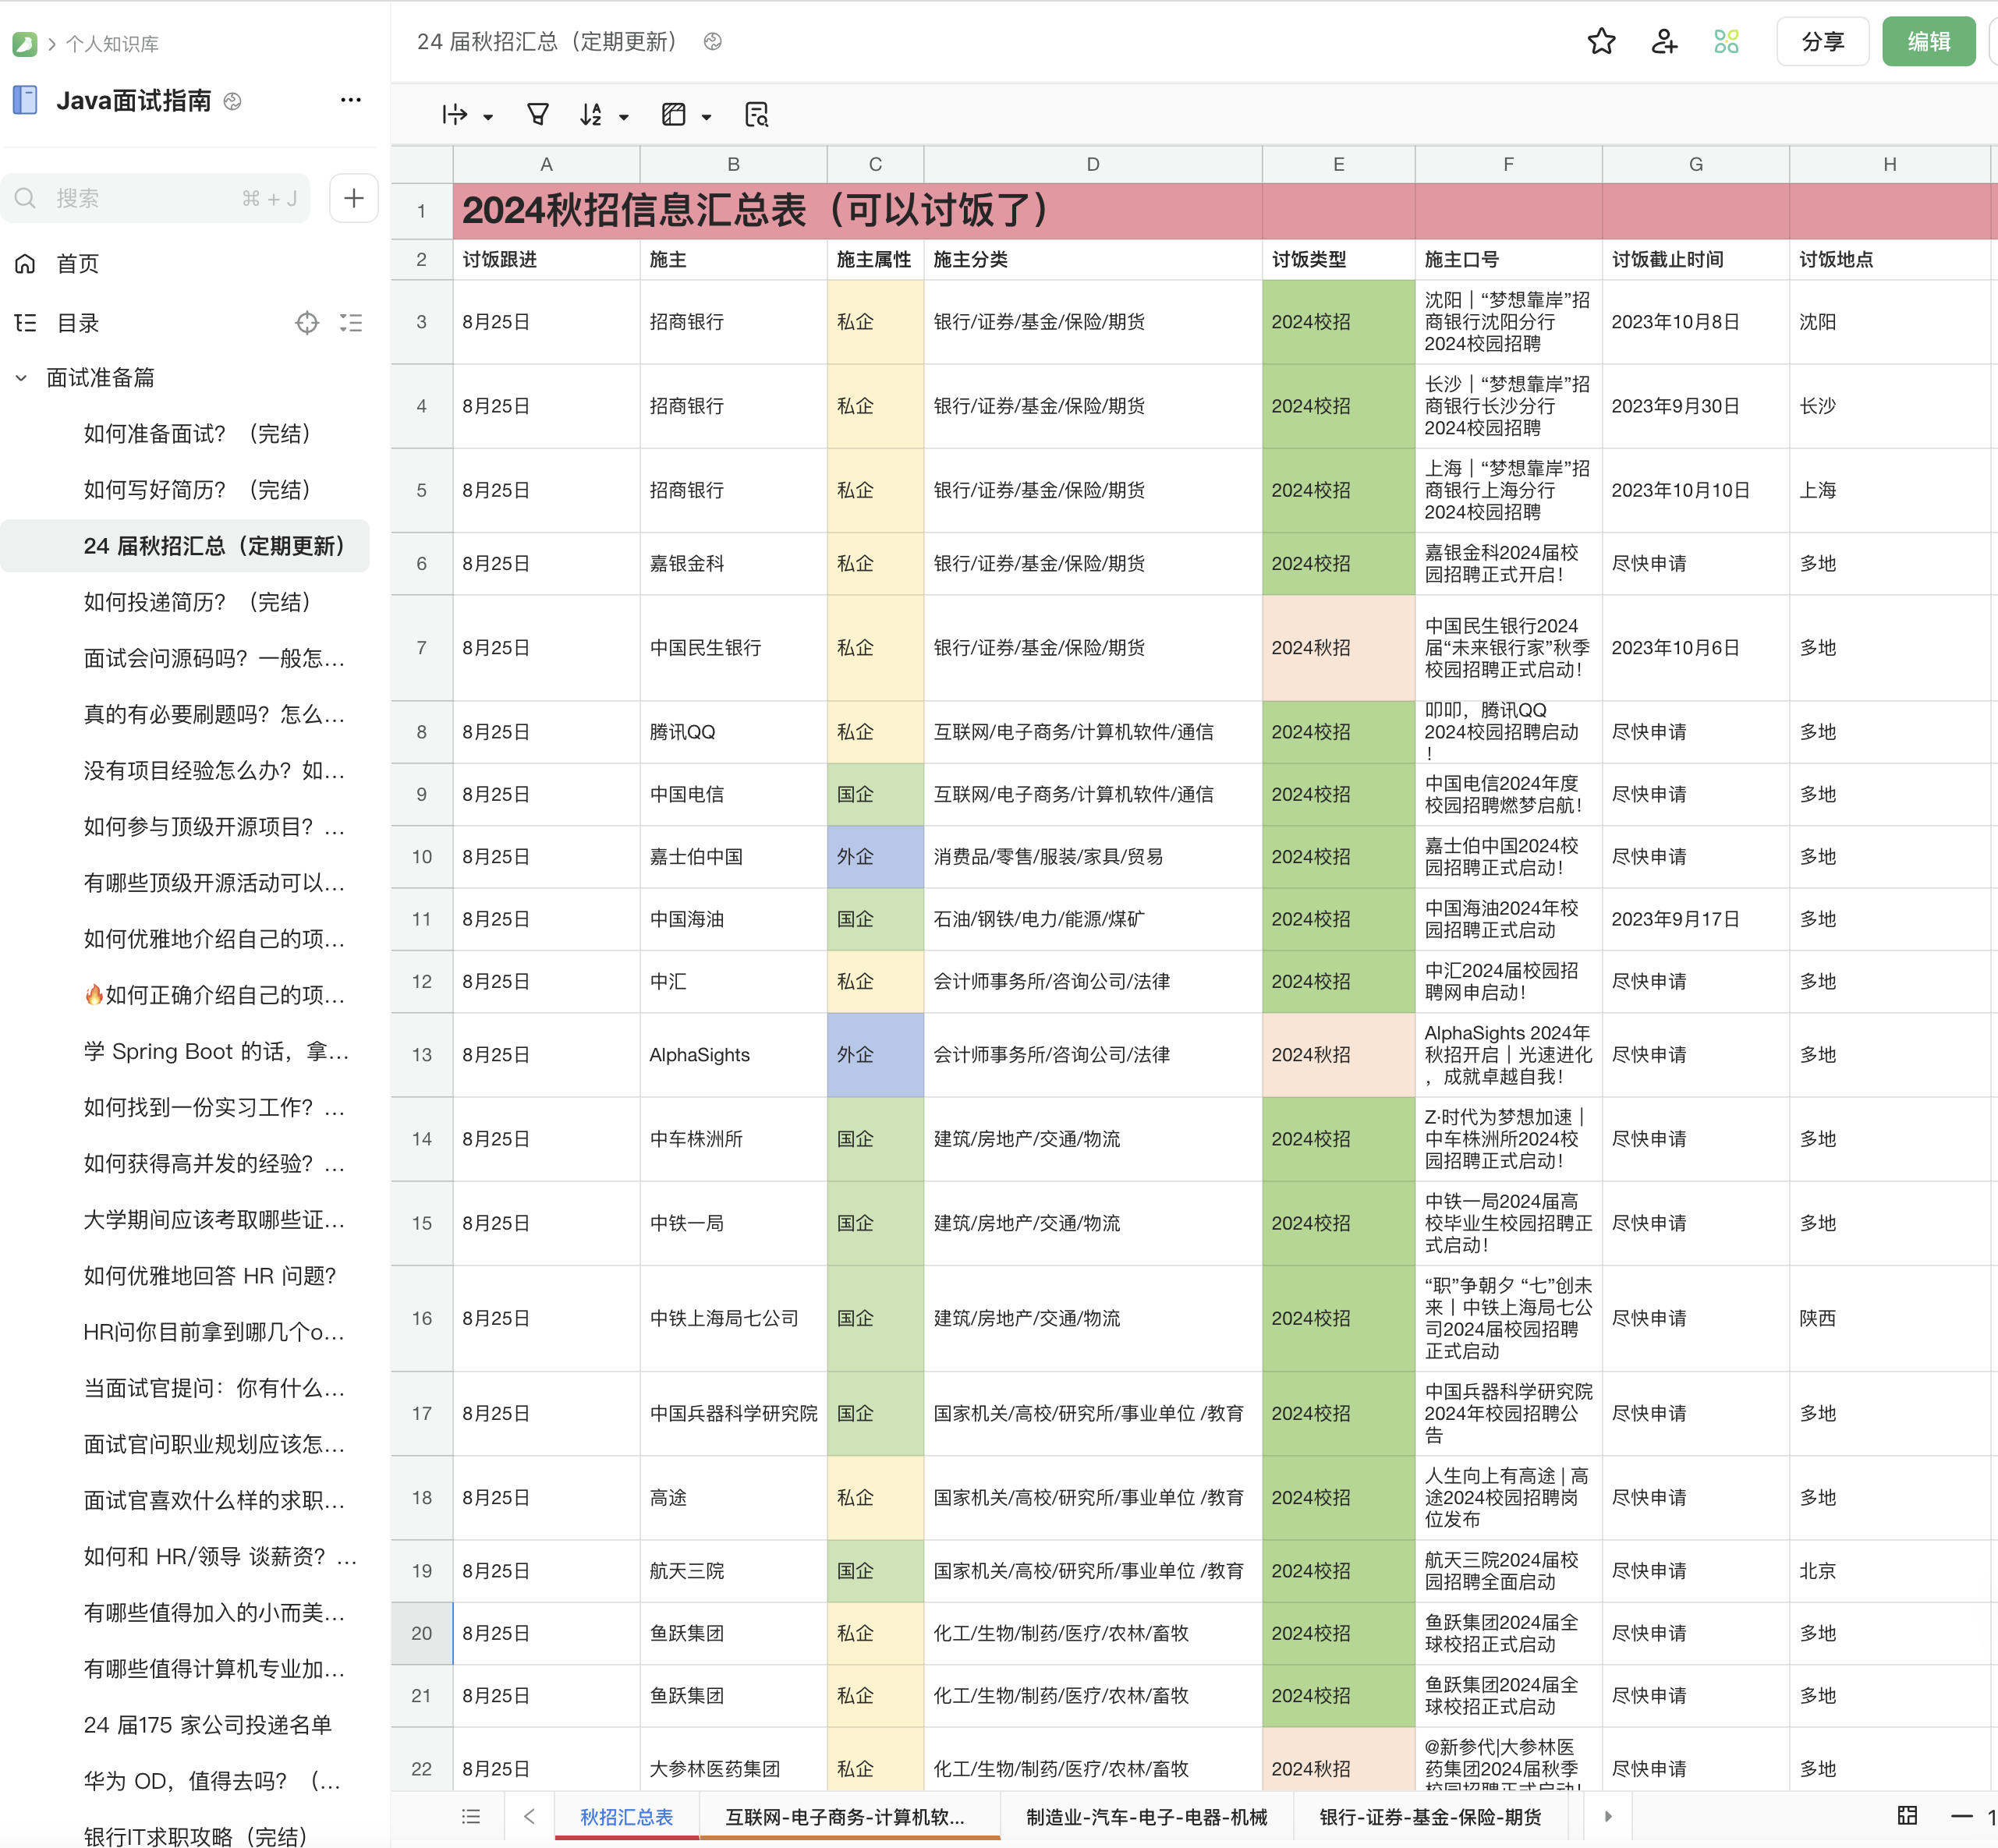Image resolution: width=1998 pixels, height=1848 pixels.
Task: Open 目录 table of contents
Action: coord(78,322)
